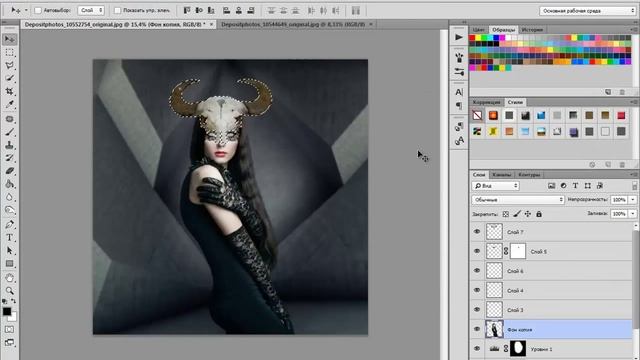Select the Paint Bucket tool
This screenshot has width=640, height=360.
(9, 184)
